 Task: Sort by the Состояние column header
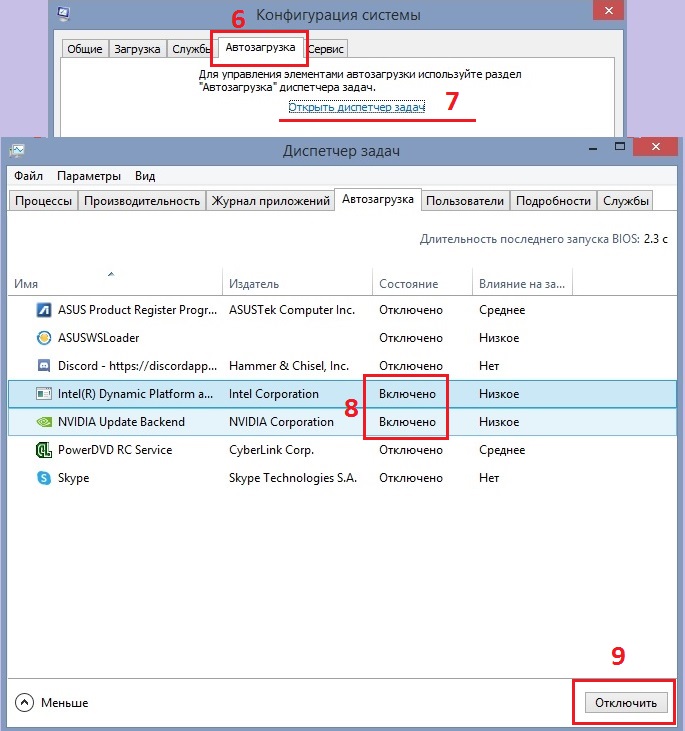(x=422, y=283)
